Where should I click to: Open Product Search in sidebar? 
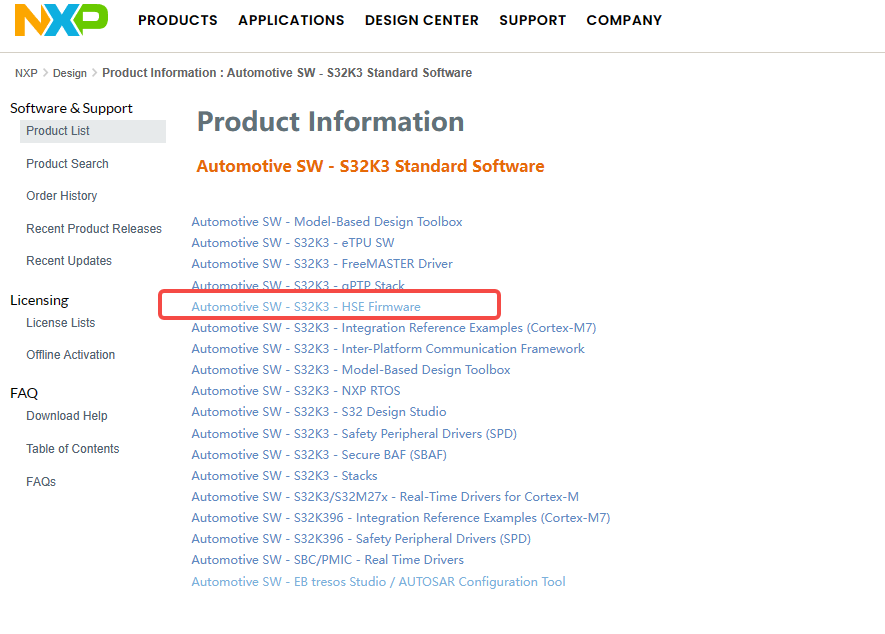tap(67, 164)
